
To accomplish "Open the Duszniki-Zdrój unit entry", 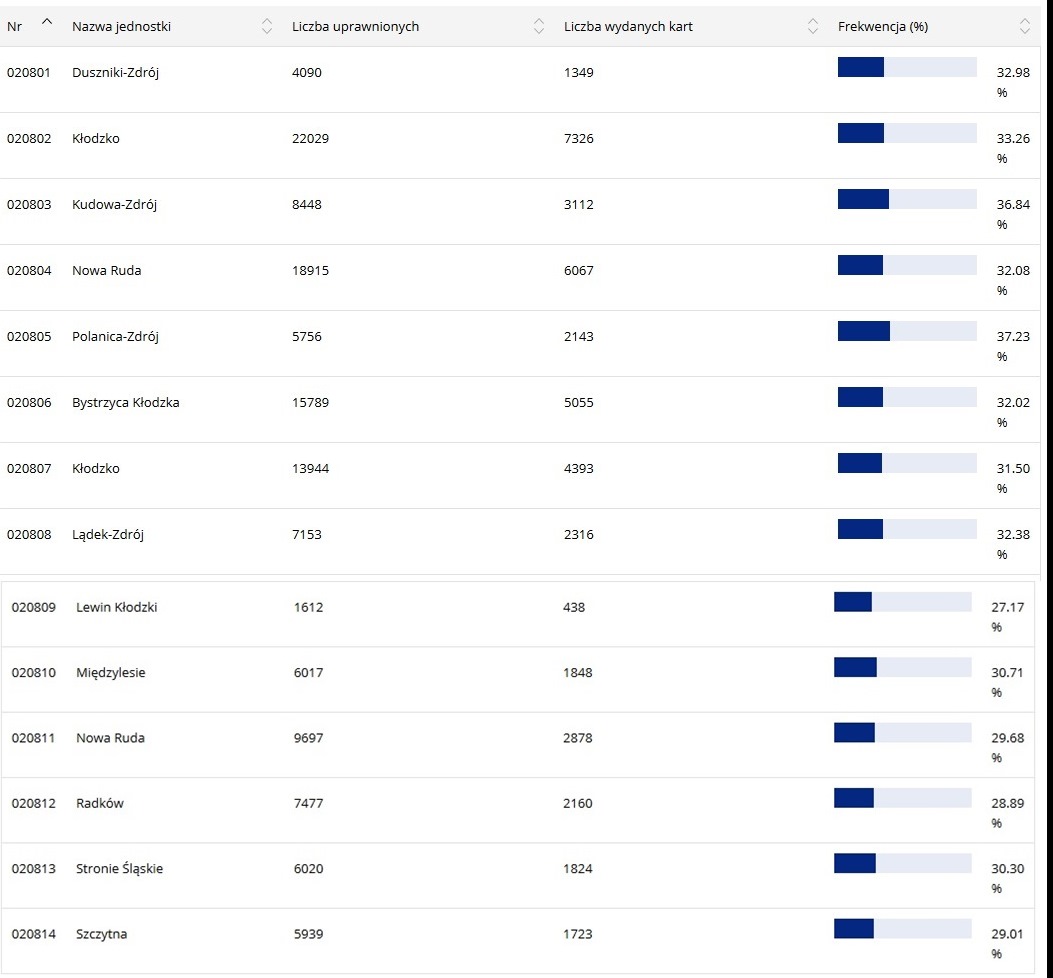I will click(x=115, y=73).
